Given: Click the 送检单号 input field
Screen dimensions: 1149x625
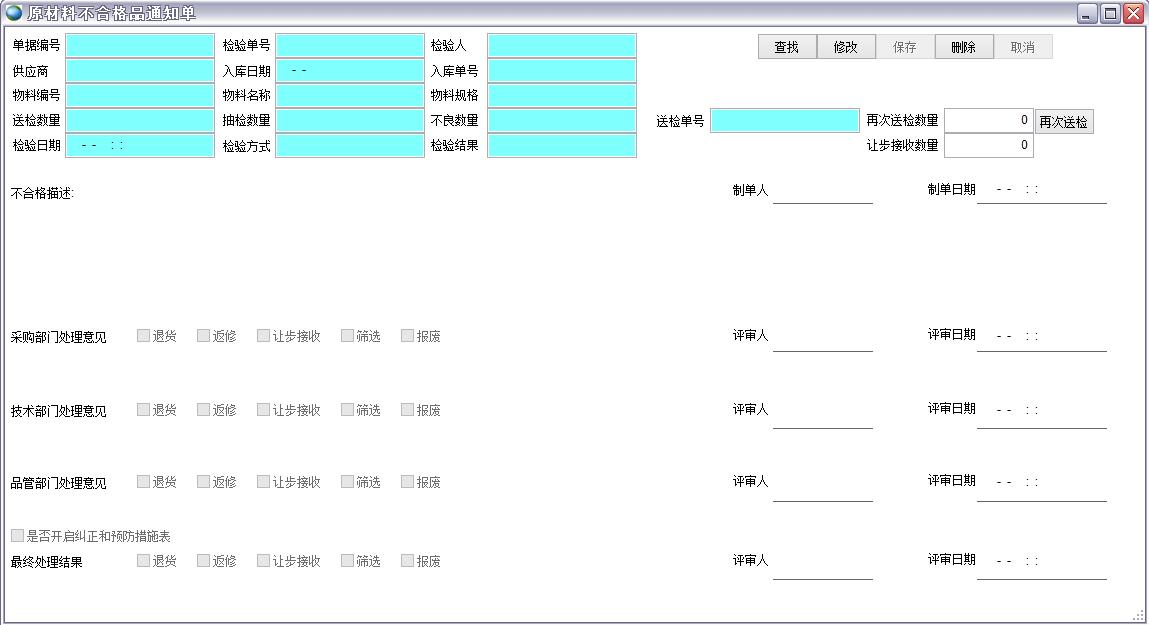Looking at the screenshot, I should [x=784, y=121].
